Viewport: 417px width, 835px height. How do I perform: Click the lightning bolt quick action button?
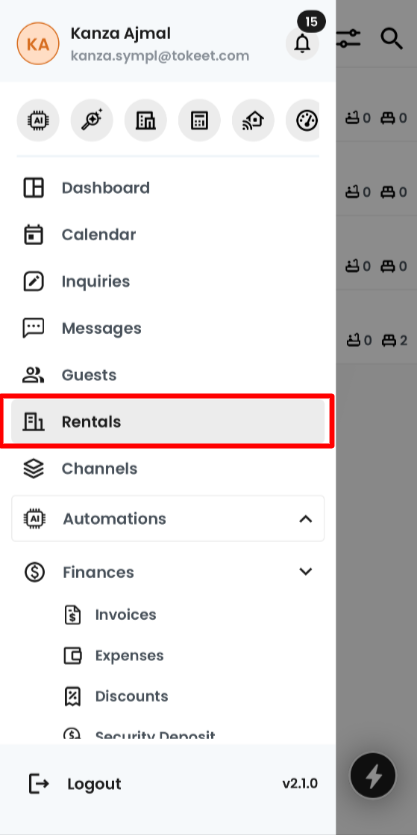point(373,775)
